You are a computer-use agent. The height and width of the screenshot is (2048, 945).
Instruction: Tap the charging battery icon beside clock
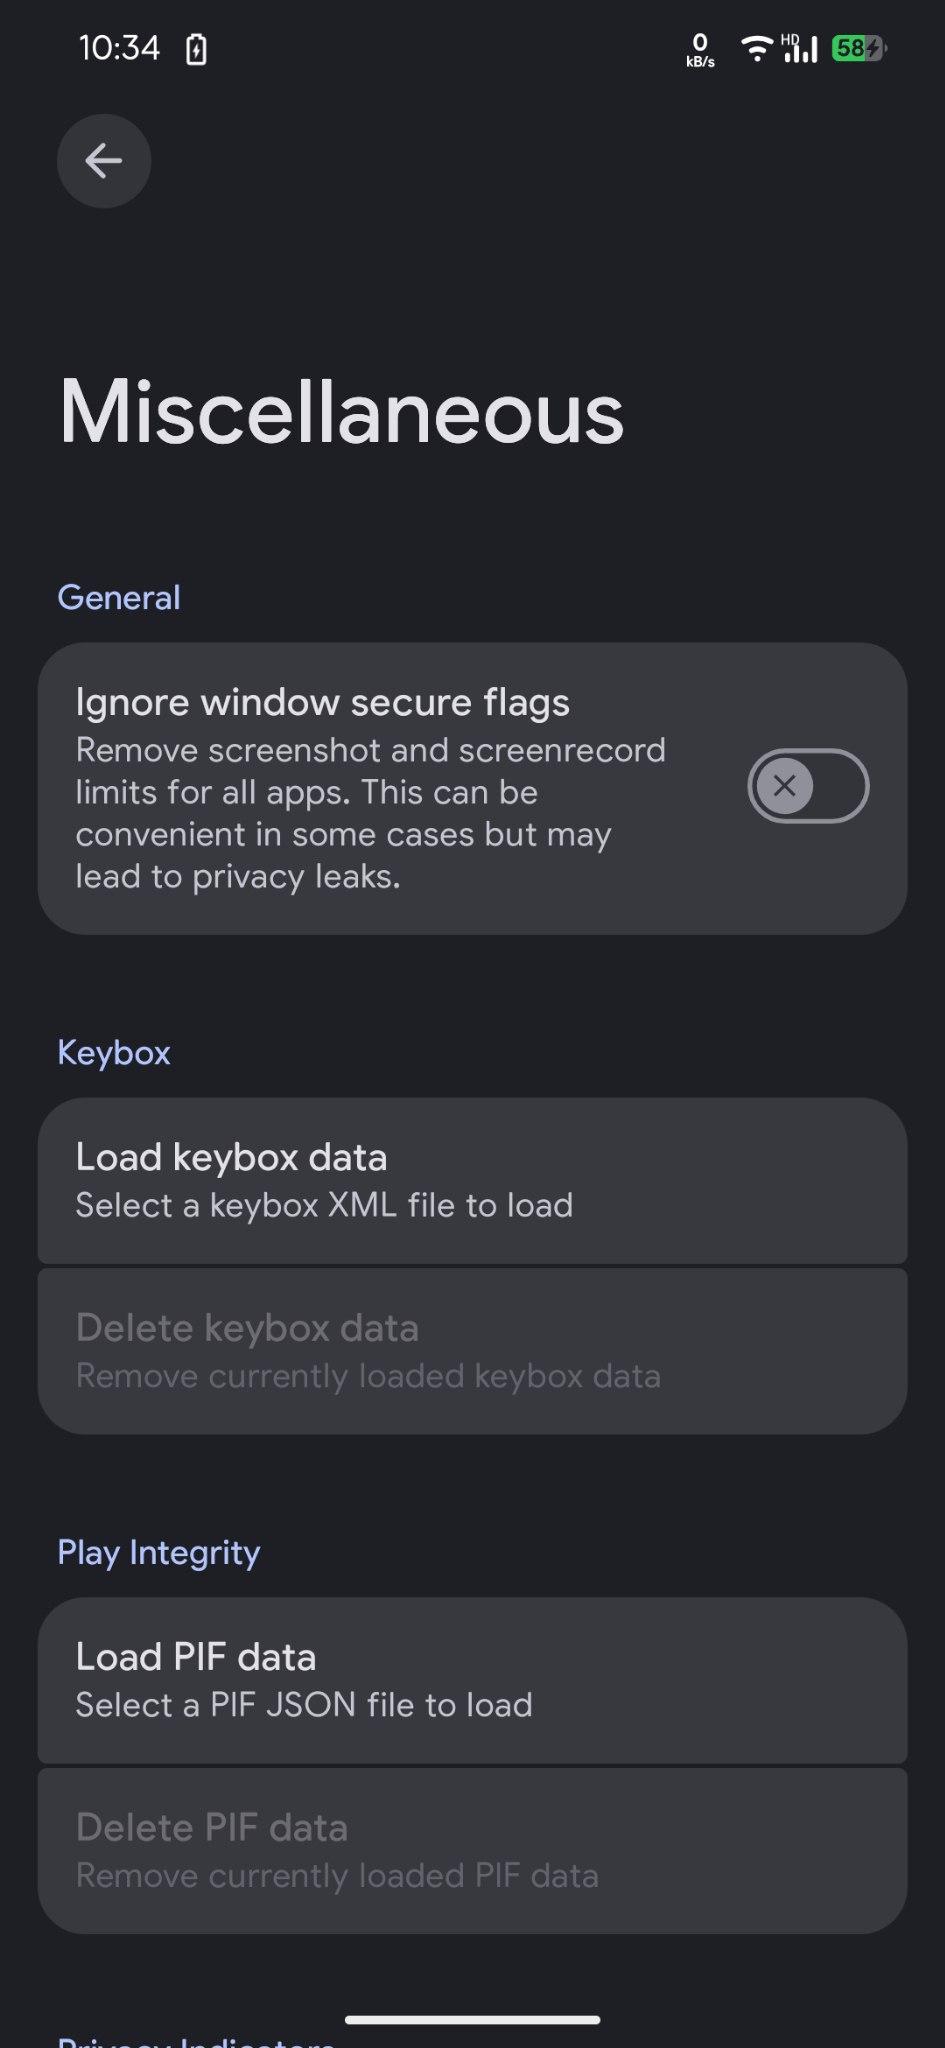(197, 49)
